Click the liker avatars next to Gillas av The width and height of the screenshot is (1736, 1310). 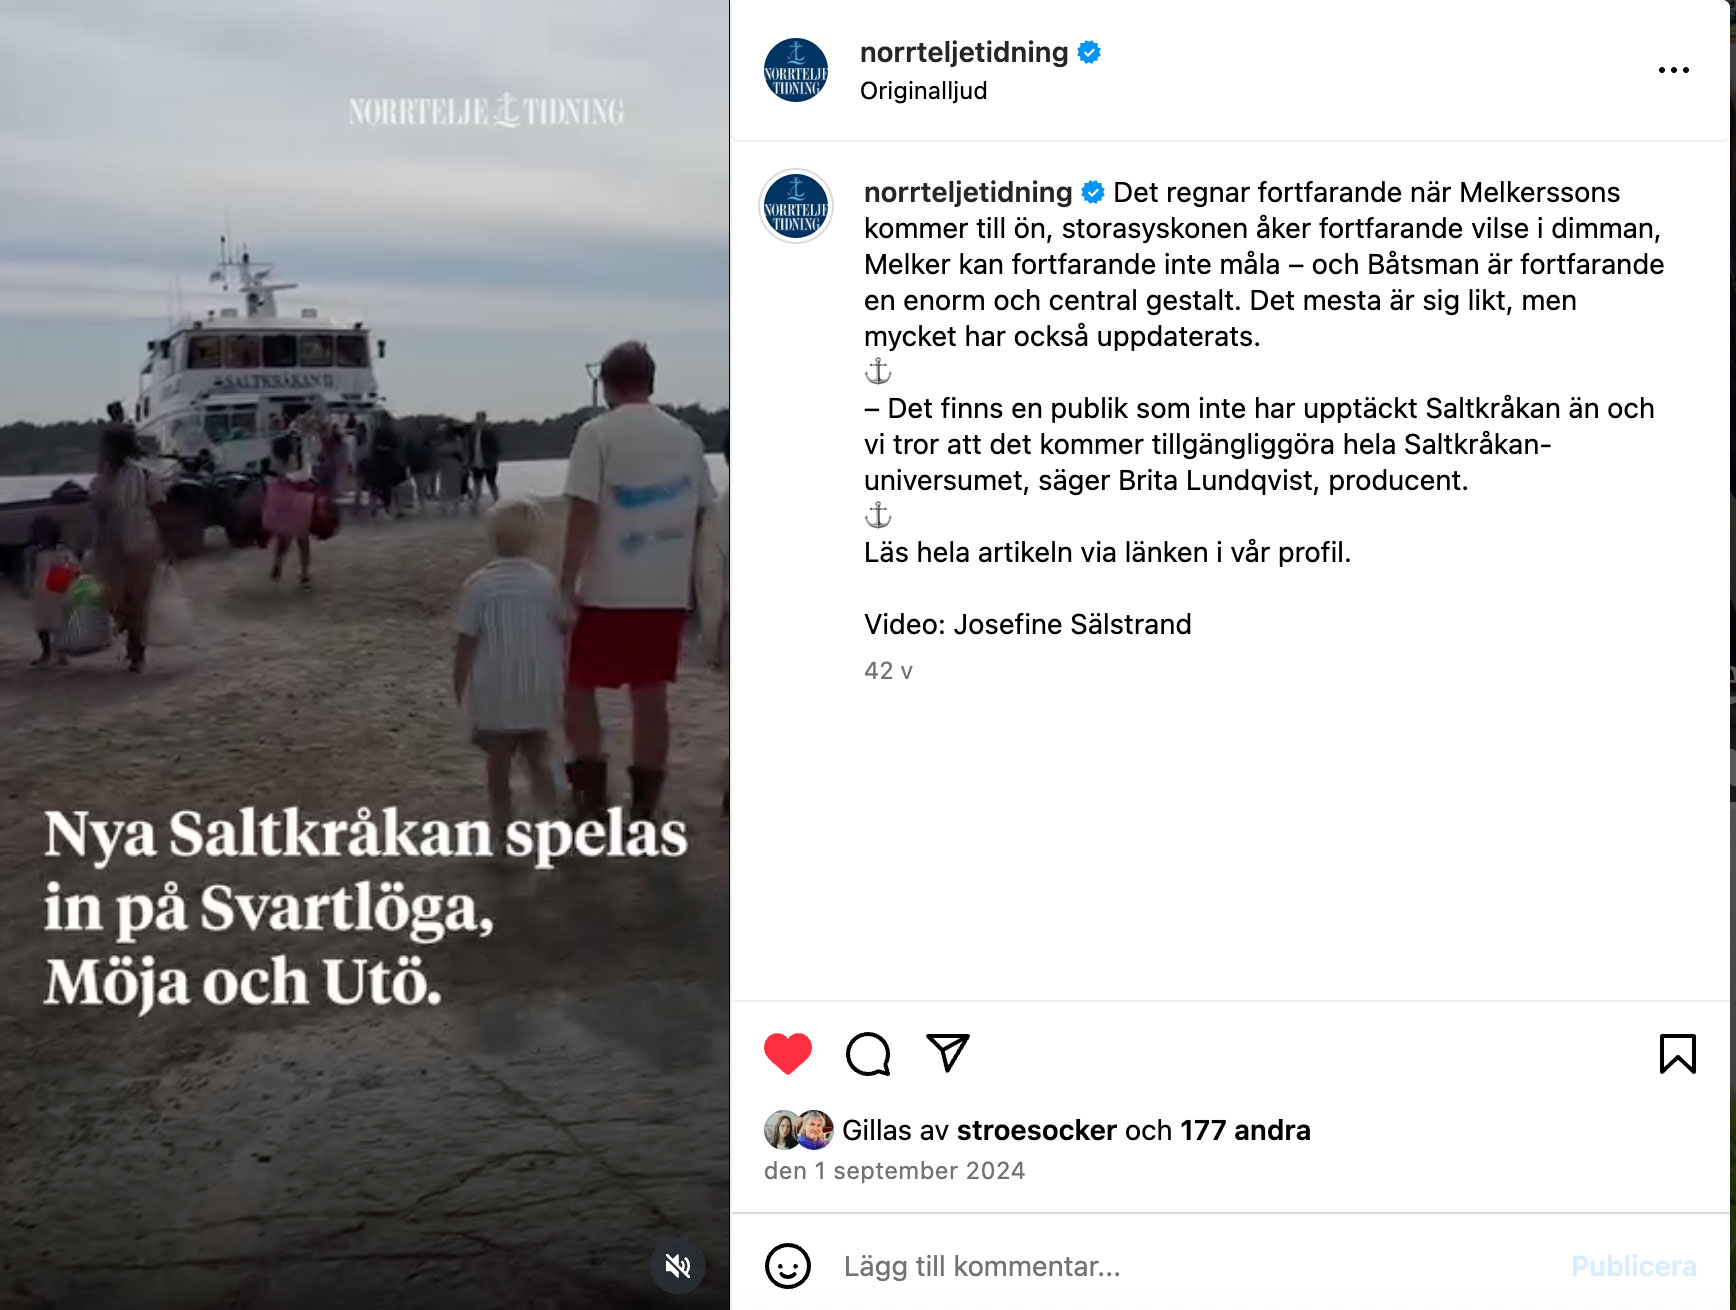(799, 1130)
